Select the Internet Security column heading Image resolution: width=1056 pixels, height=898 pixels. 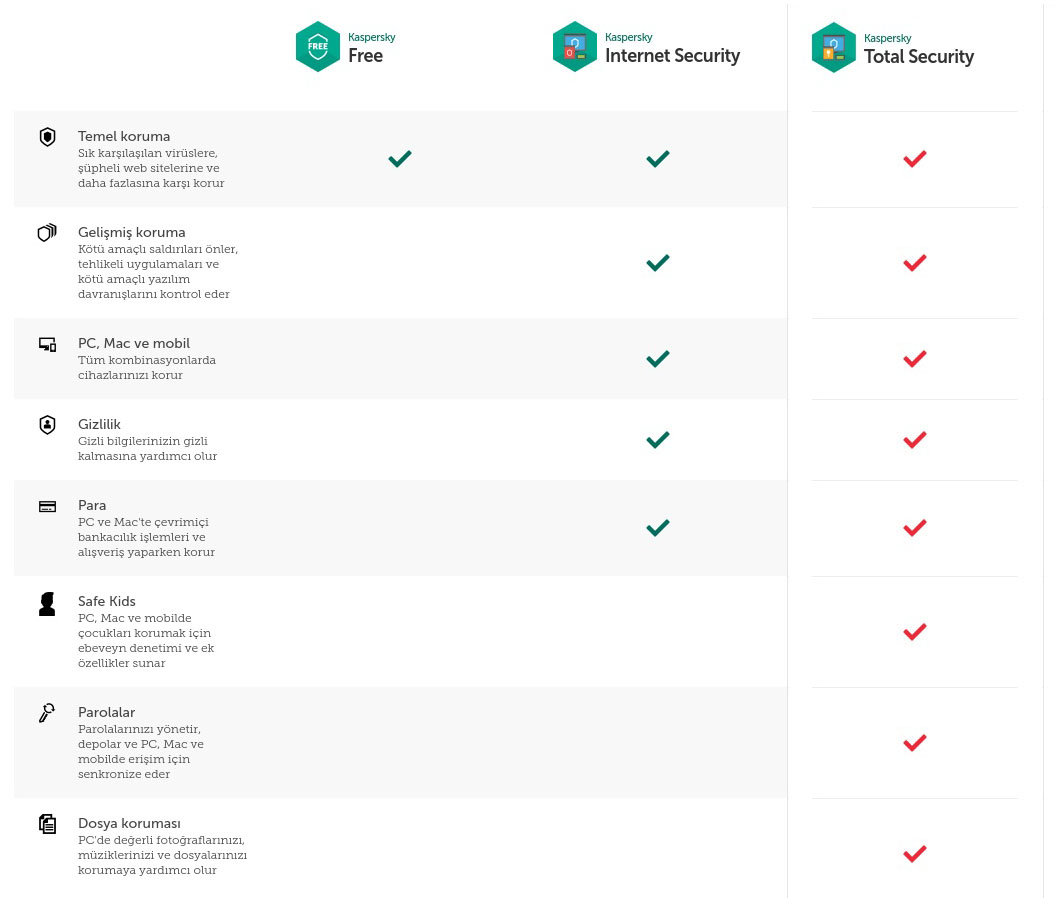click(x=672, y=56)
